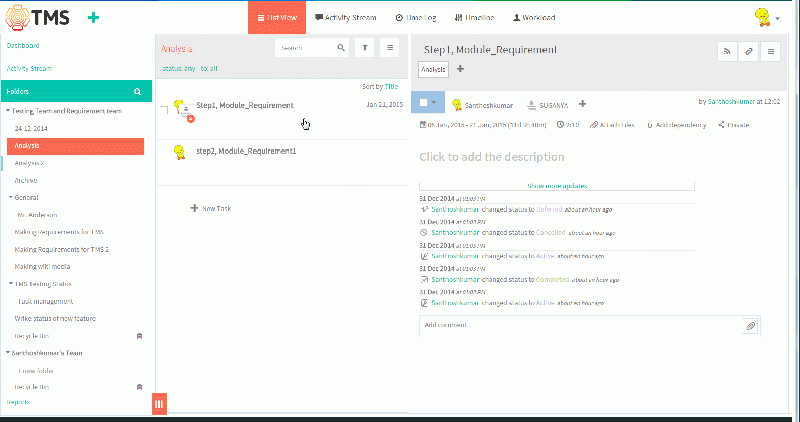Click the Cancelled status link
Image resolution: width=800 pixels, height=422 pixels.
550,233
